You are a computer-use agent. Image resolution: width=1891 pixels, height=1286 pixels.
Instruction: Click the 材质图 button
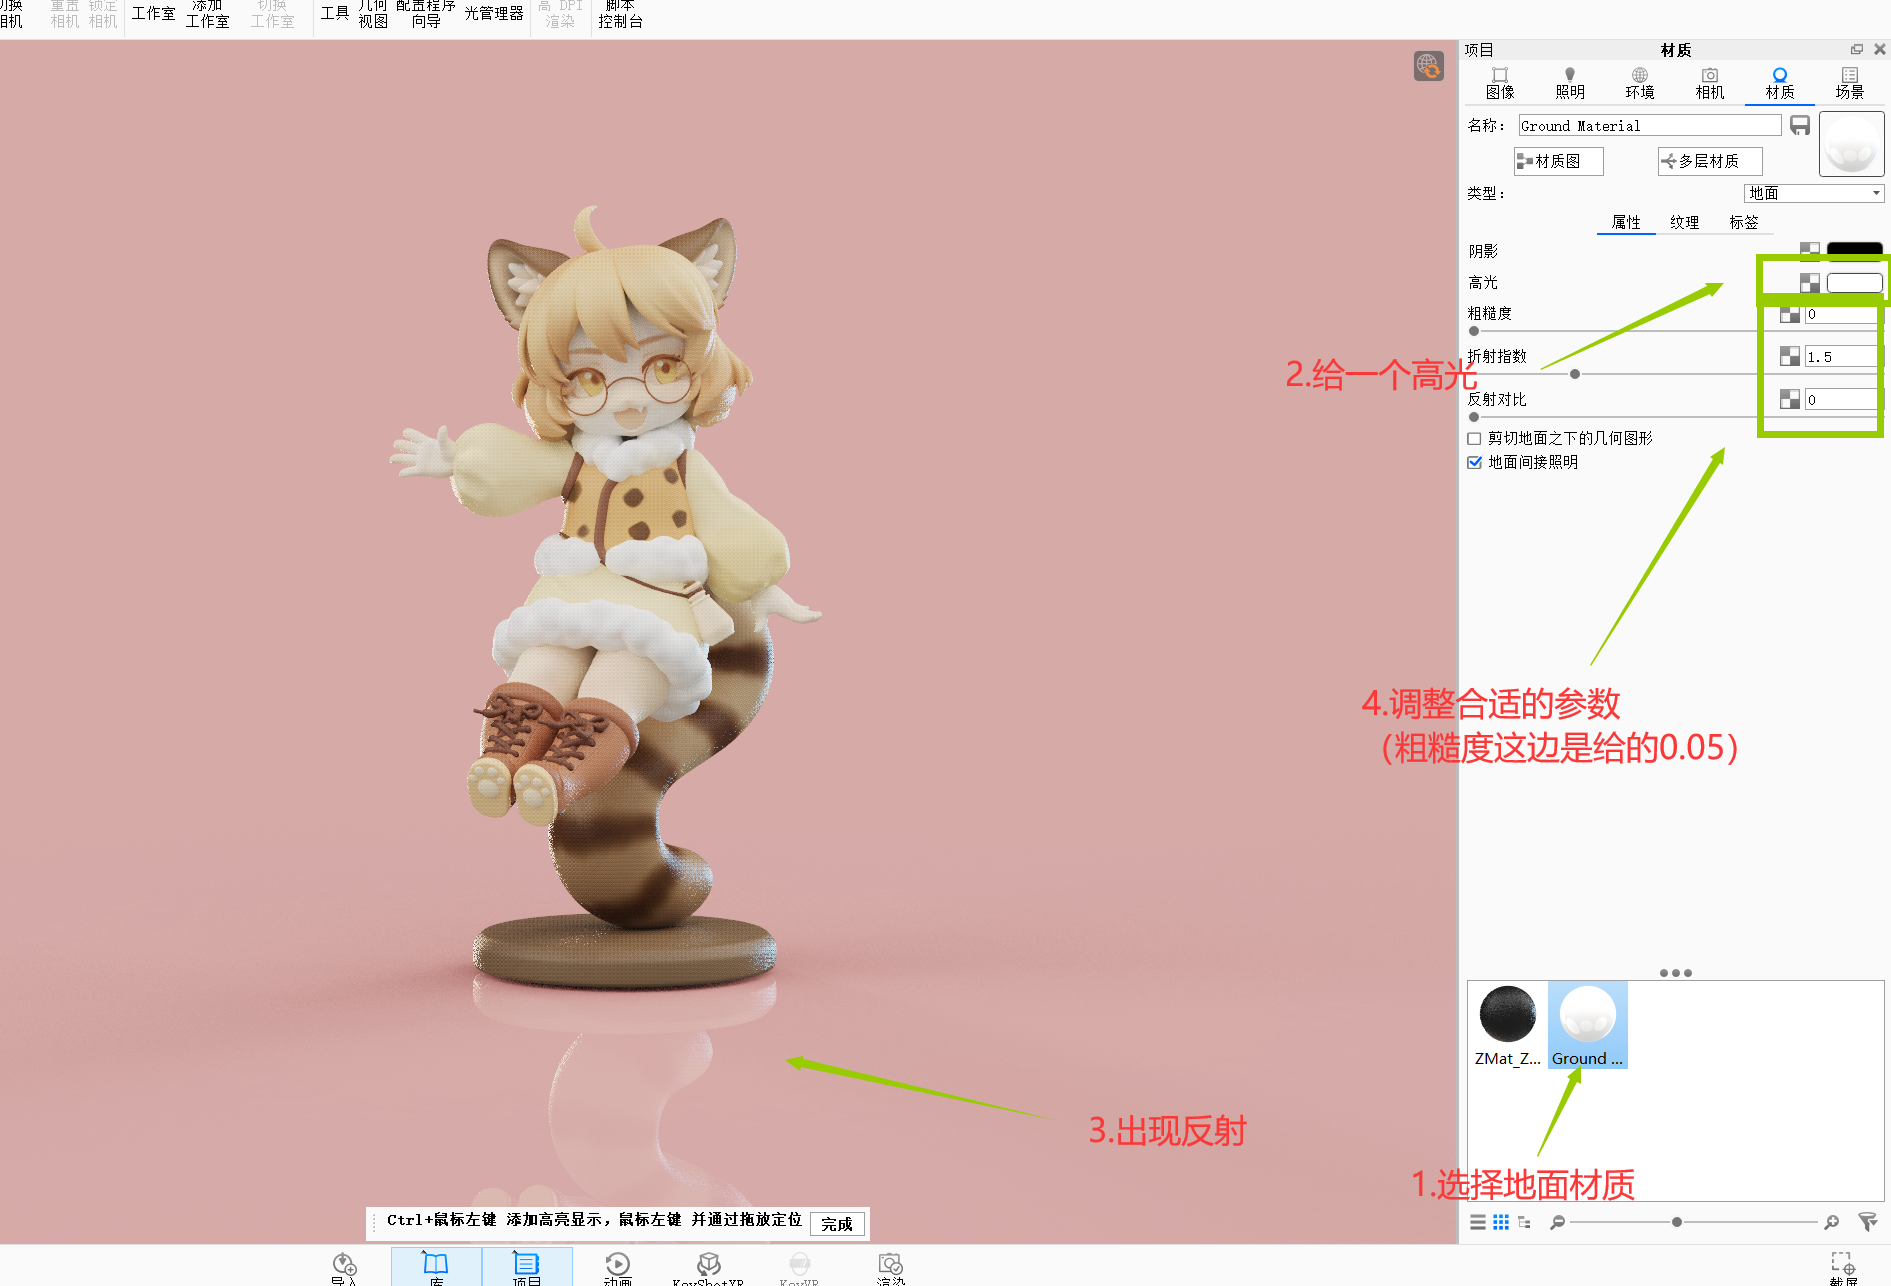pos(1558,161)
